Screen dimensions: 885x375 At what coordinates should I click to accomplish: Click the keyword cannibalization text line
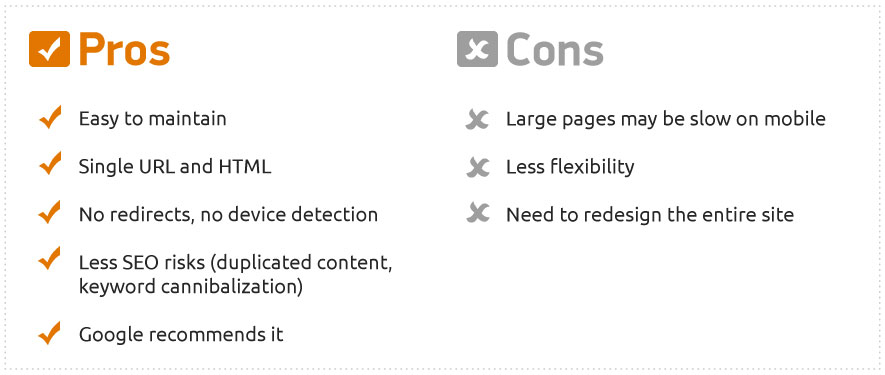click(x=191, y=287)
